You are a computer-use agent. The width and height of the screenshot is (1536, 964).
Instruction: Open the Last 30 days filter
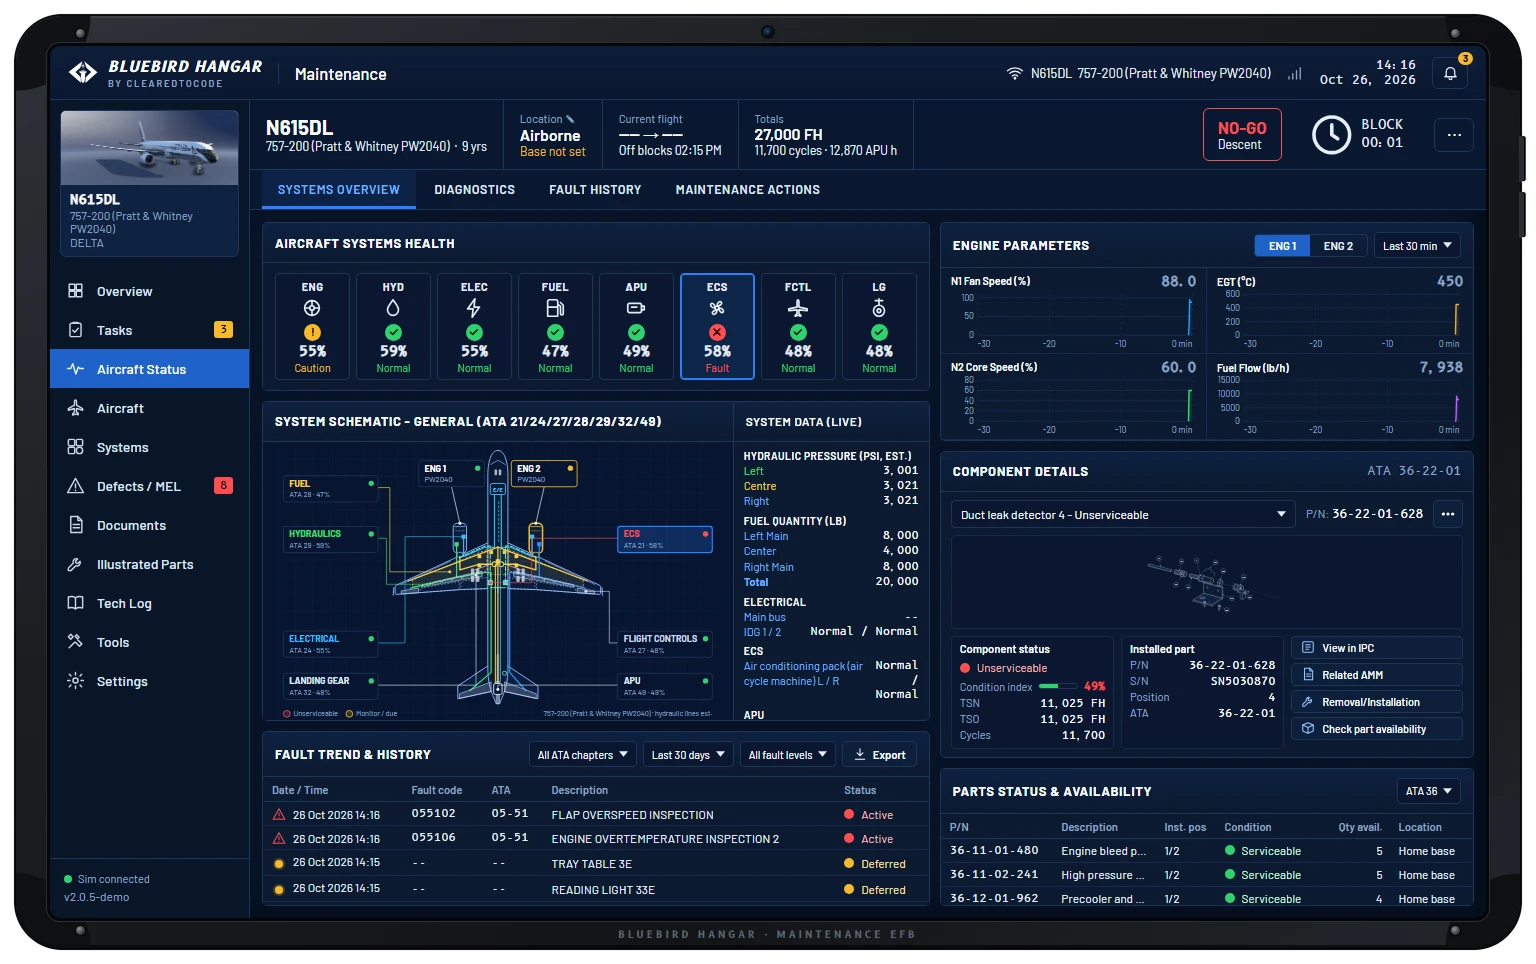688,755
